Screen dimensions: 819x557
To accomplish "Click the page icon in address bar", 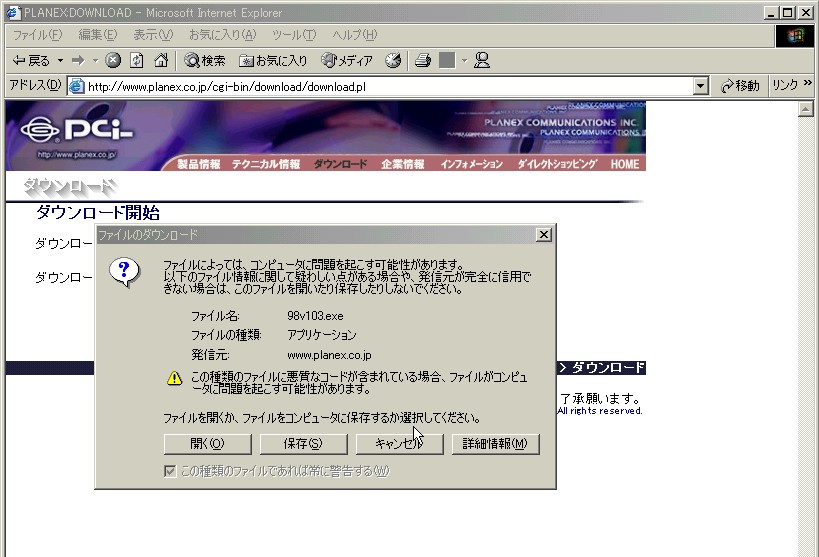I will click(x=77, y=86).
